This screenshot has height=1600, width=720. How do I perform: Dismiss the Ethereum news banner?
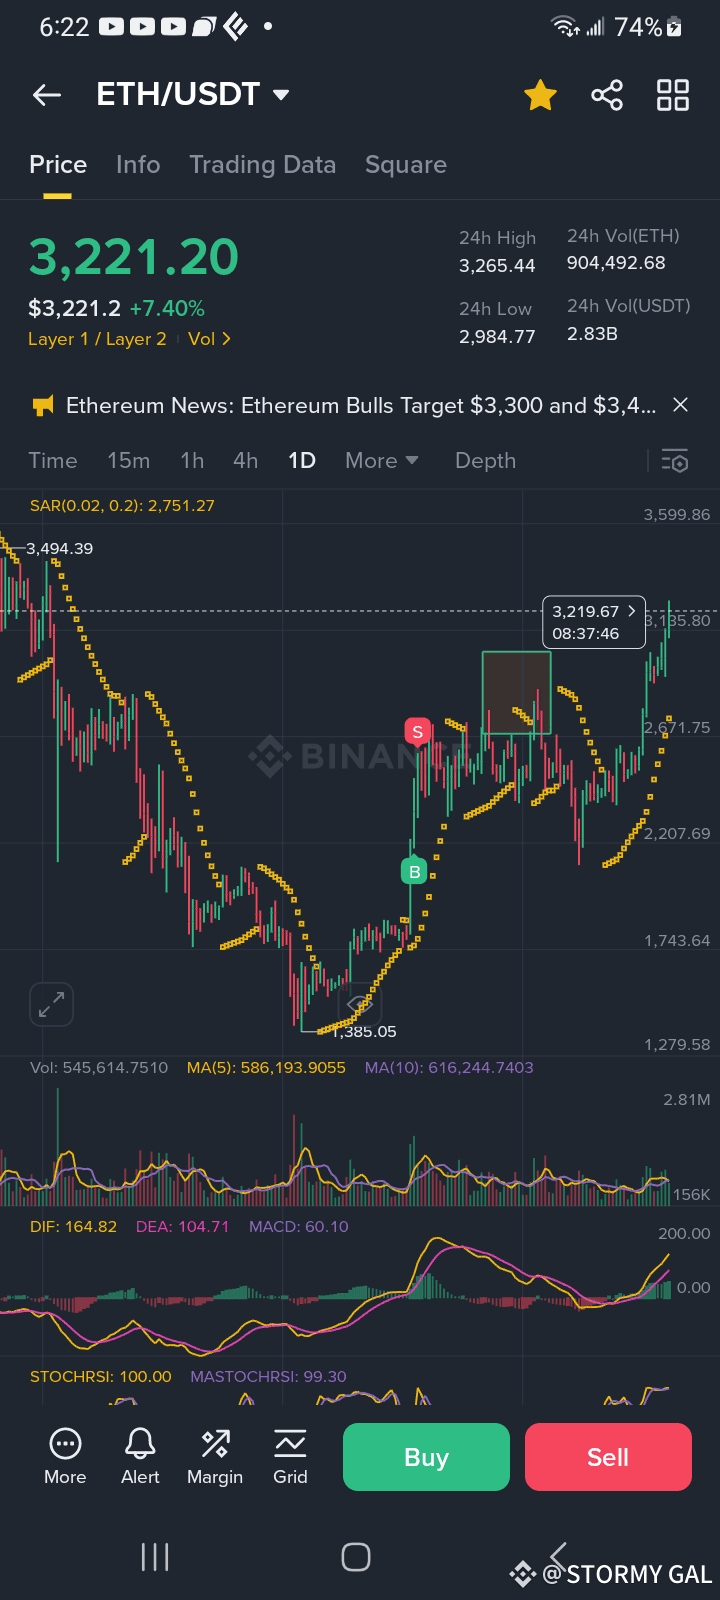tap(681, 405)
